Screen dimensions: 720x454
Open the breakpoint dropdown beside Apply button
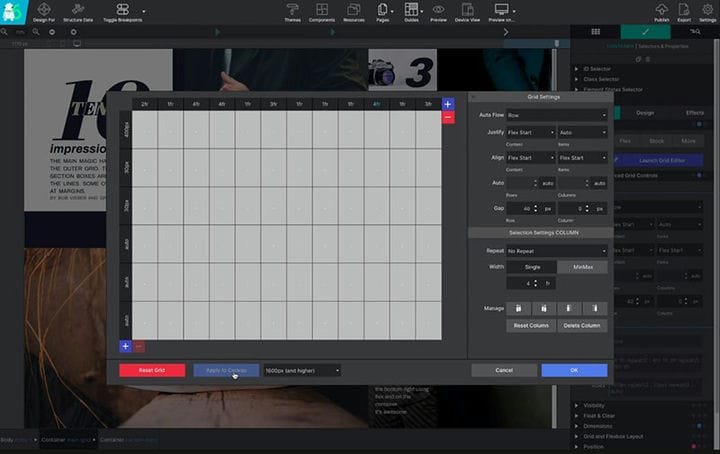click(302, 370)
